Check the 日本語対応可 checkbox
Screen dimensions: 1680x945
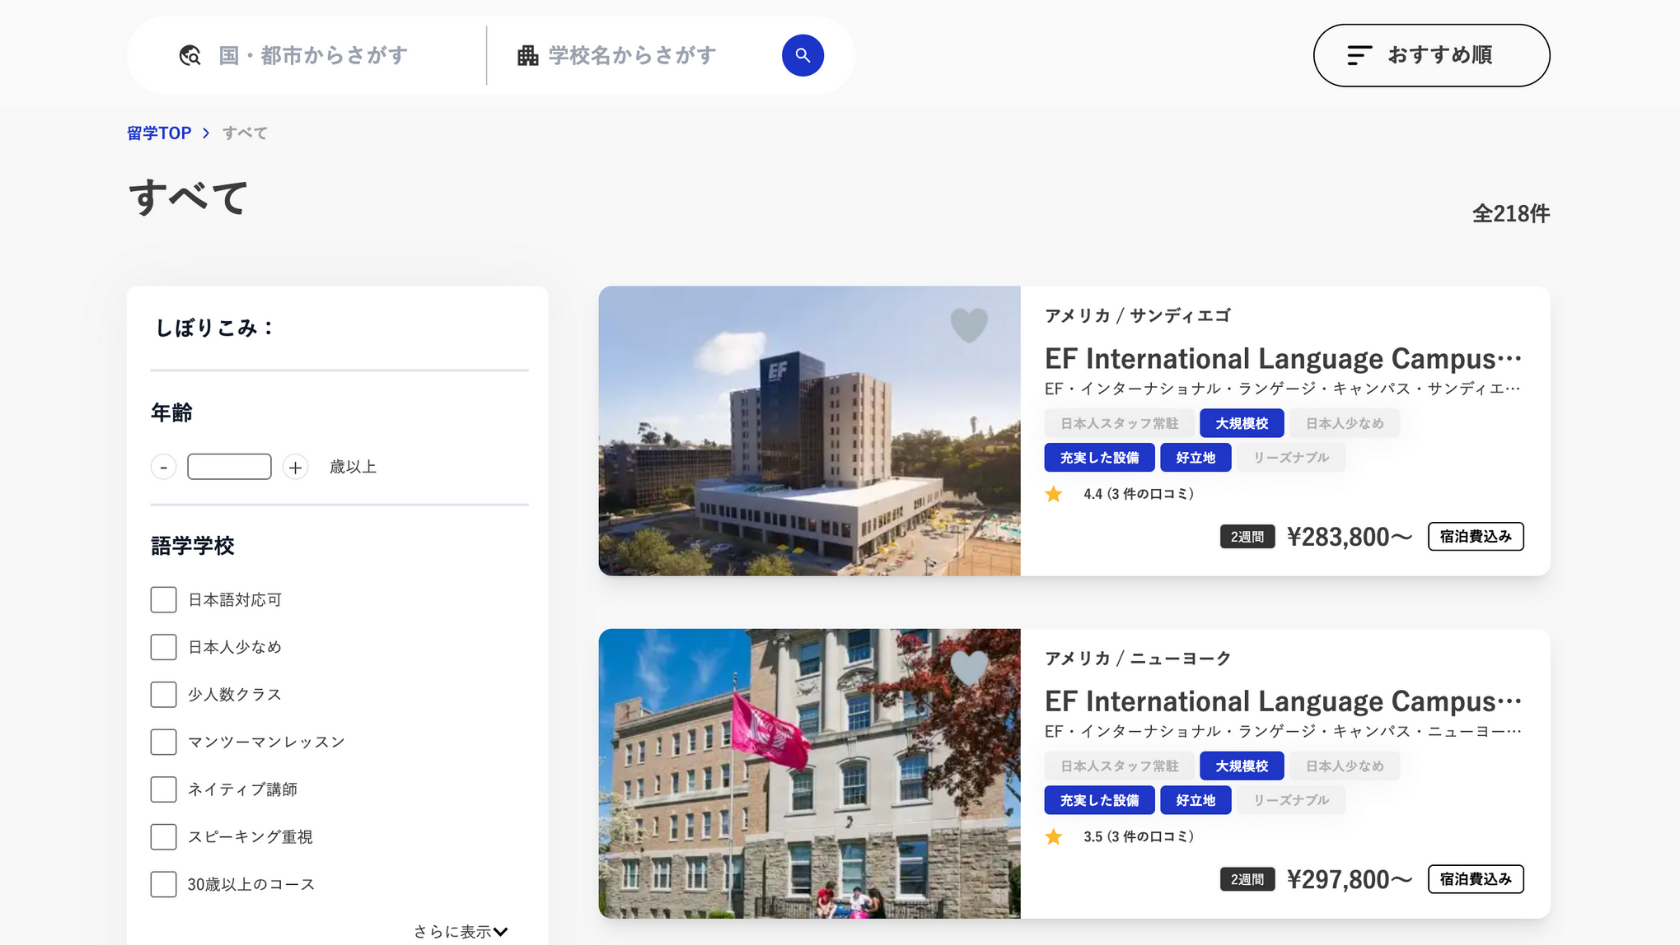tap(164, 600)
